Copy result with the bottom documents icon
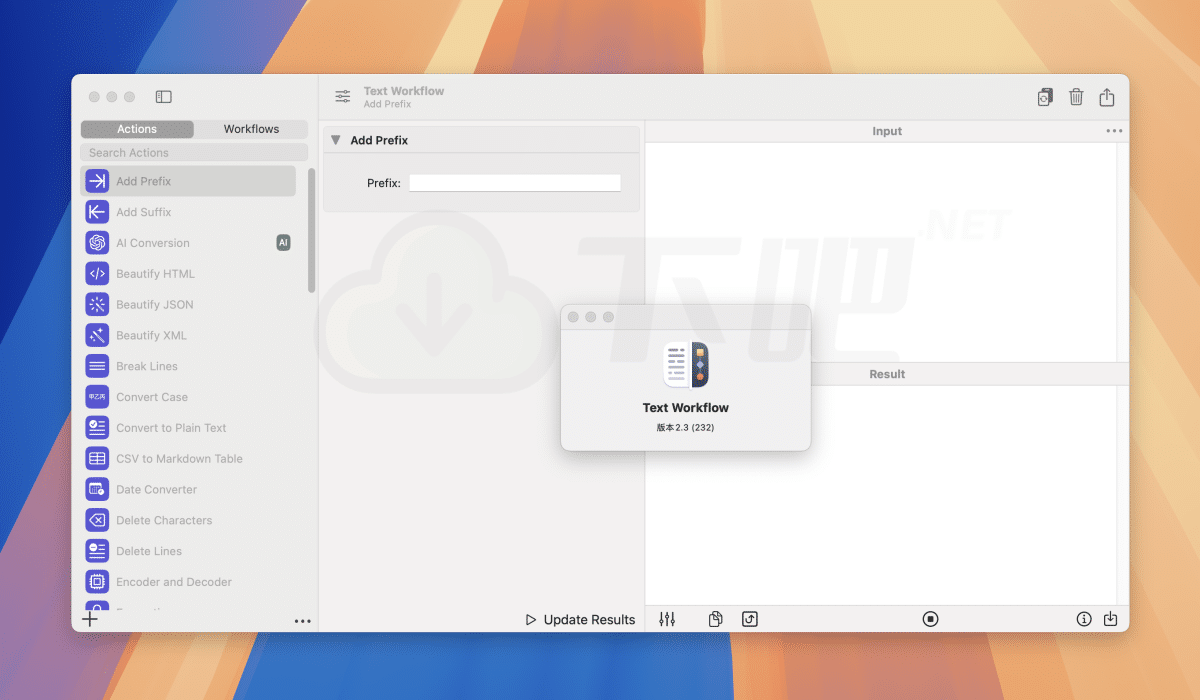The width and height of the screenshot is (1200, 700). [x=716, y=620]
